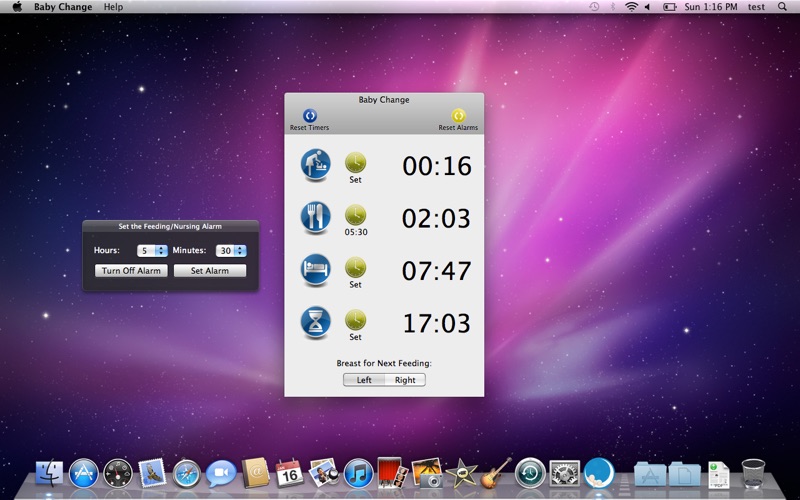
Task: Click the 02:03 feeding timer readout
Action: click(437, 219)
